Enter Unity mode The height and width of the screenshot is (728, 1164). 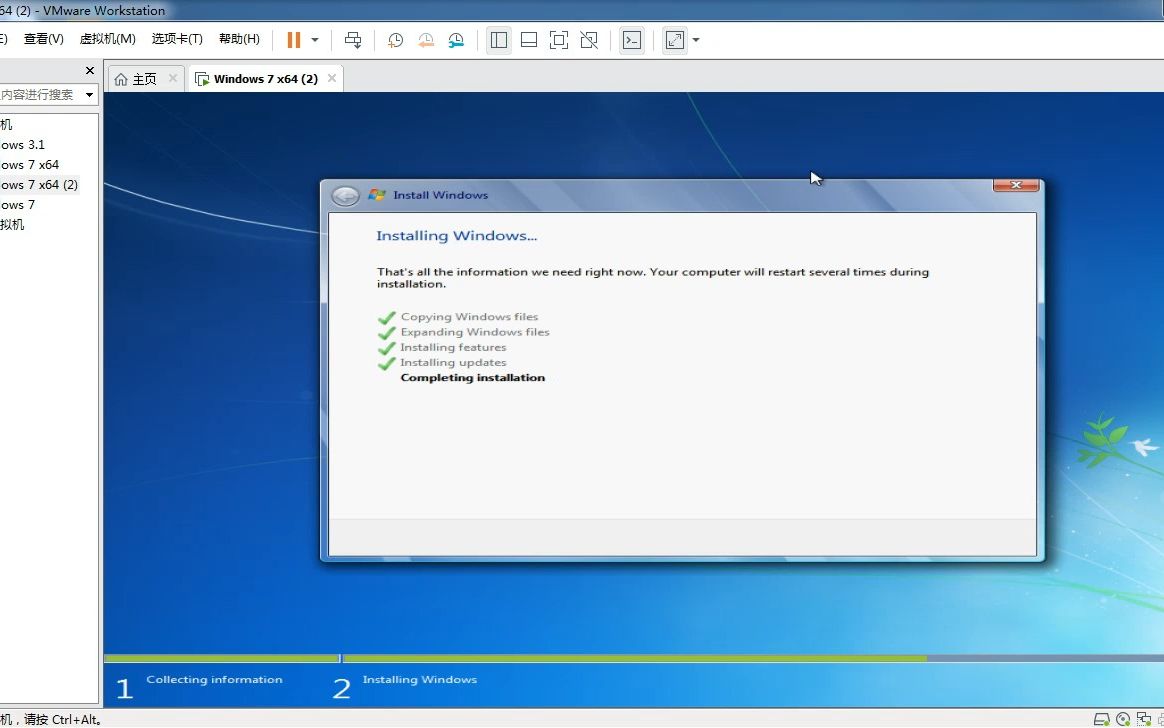click(x=589, y=40)
